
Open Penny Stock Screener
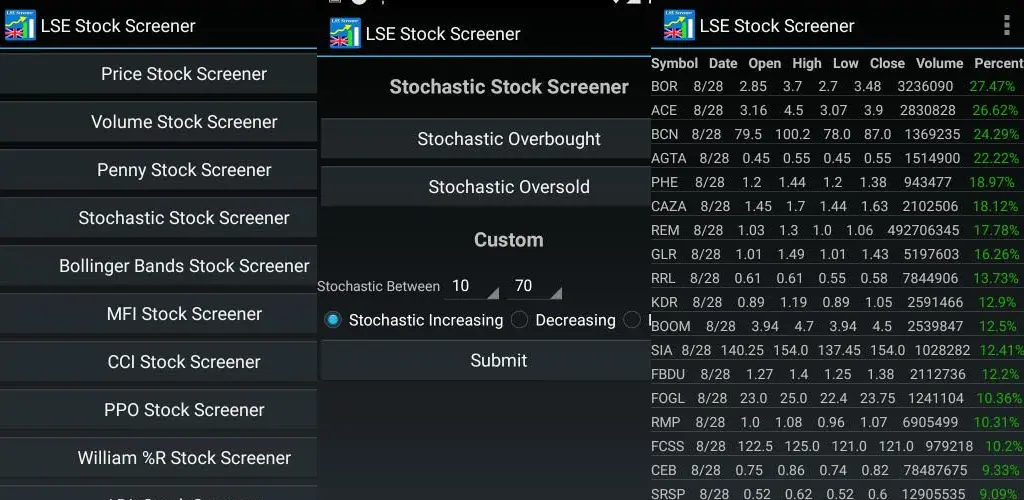158,170
